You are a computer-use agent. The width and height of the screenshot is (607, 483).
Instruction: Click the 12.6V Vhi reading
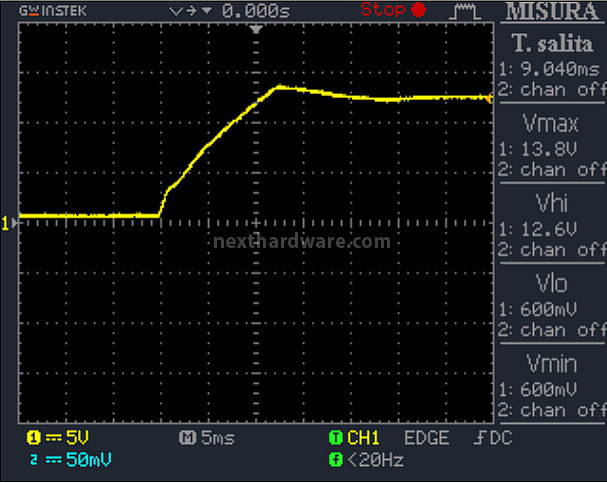pyautogui.click(x=549, y=229)
